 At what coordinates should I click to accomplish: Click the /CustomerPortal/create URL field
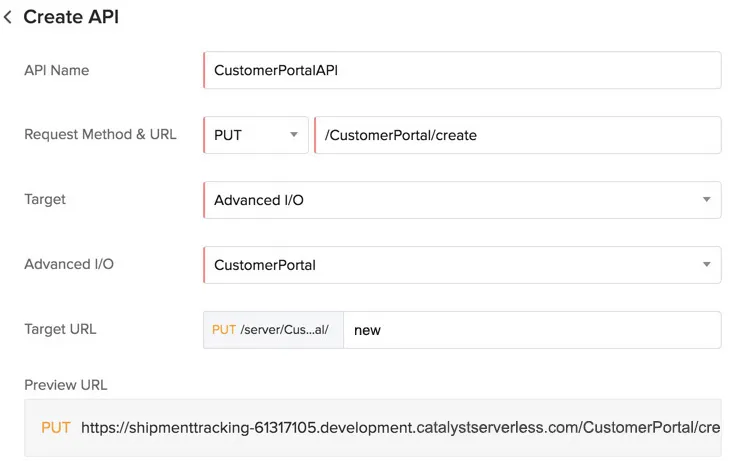(518, 135)
